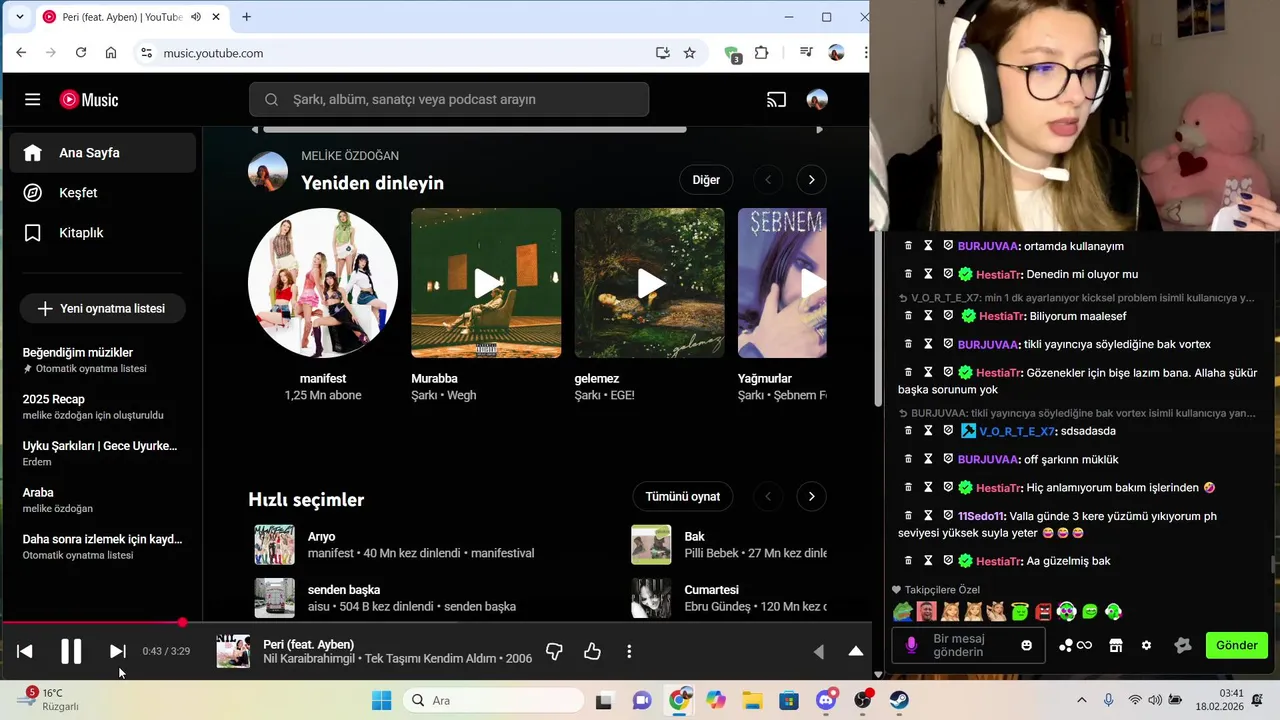
Task: Click Nil Karaibrahimgil artist link in player
Action: [x=310, y=659]
